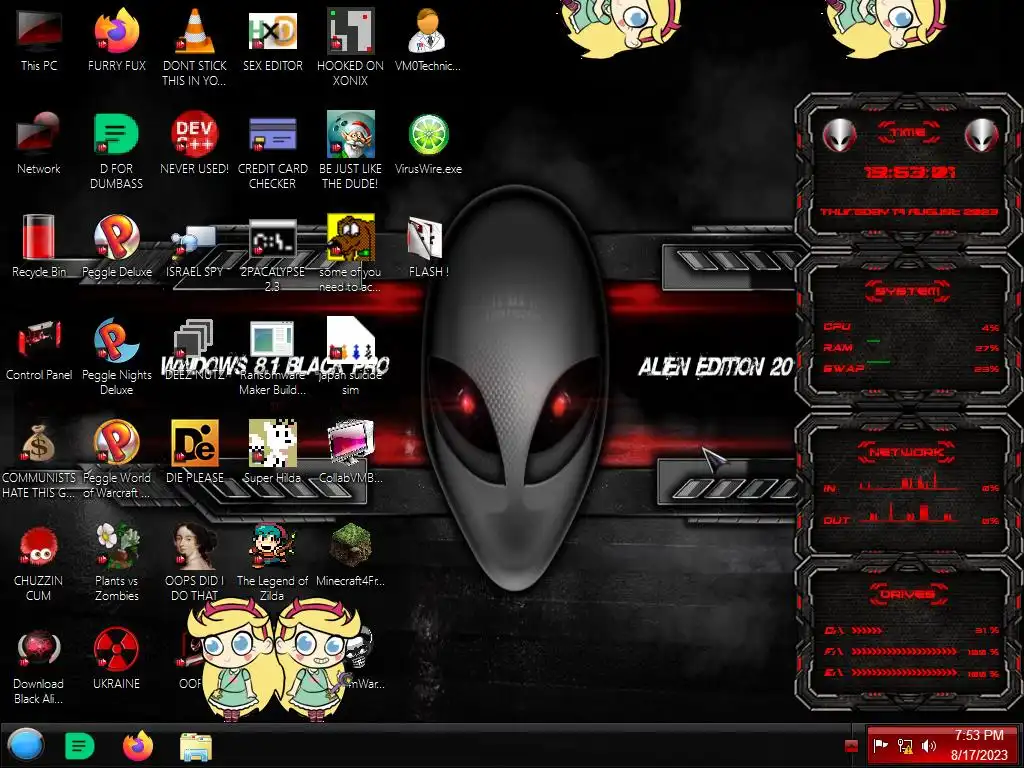Click the NETWORK gadget IN graph
1024x768 pixels.
pos(910,483)
